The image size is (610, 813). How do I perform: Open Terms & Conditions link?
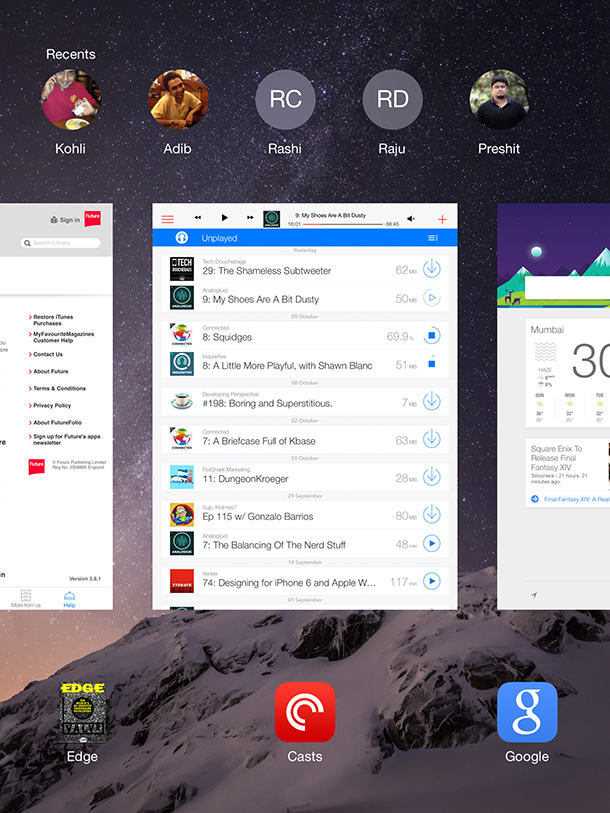(x=60, y=388)
